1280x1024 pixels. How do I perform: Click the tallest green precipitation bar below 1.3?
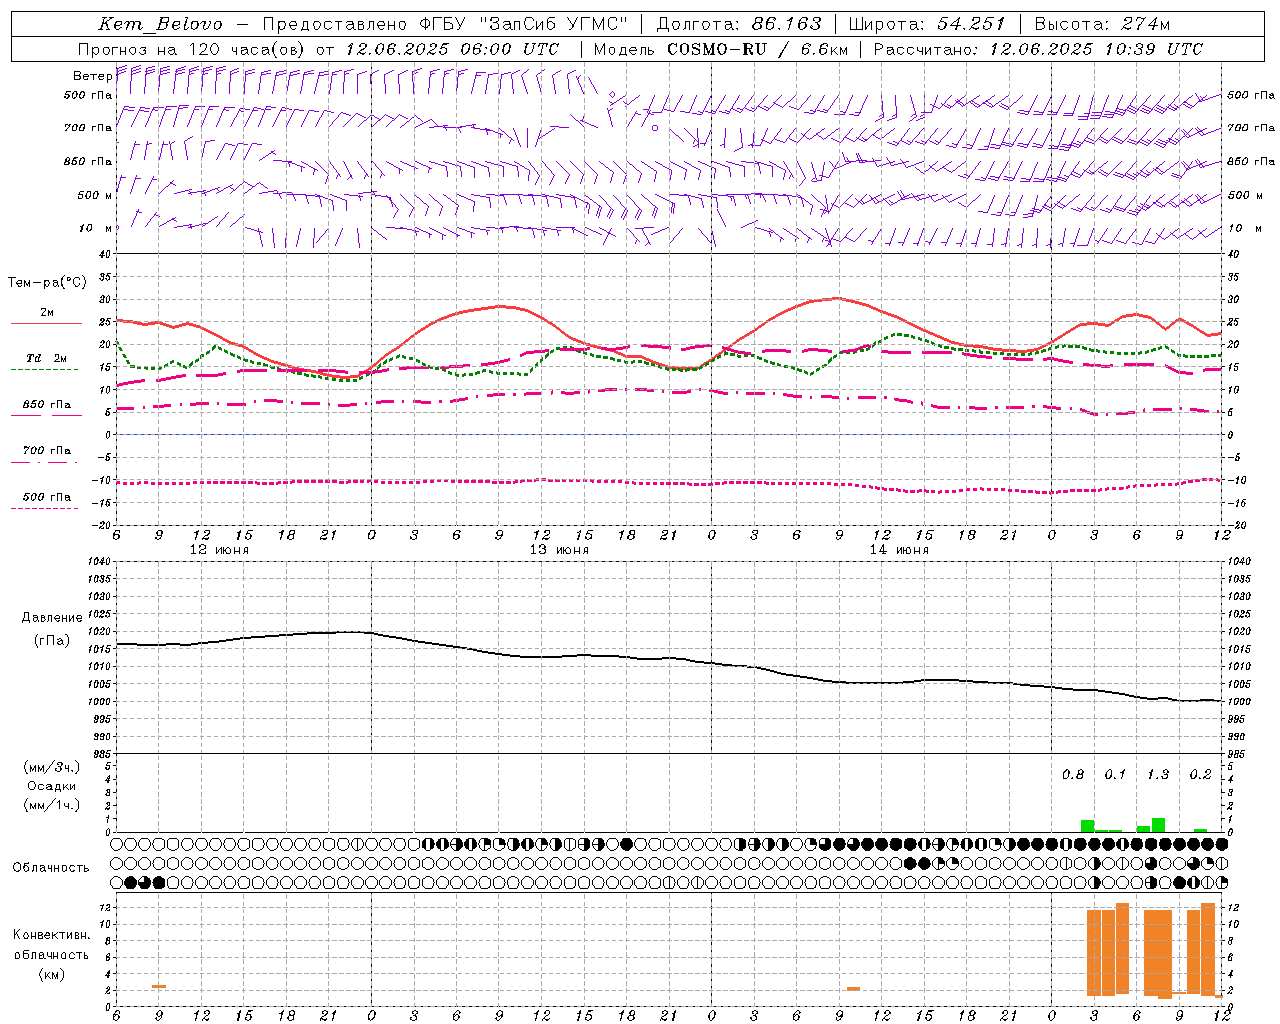point(1158,825)
